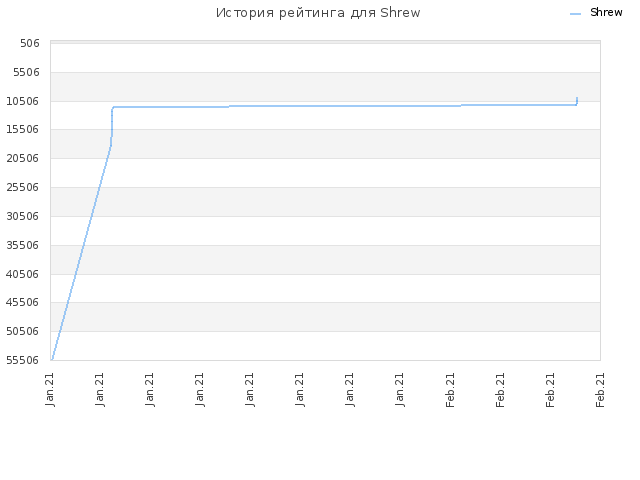Select the 30506 y-axis label
The width and height of the screenshot is (640, 480).
pos(23,216)
